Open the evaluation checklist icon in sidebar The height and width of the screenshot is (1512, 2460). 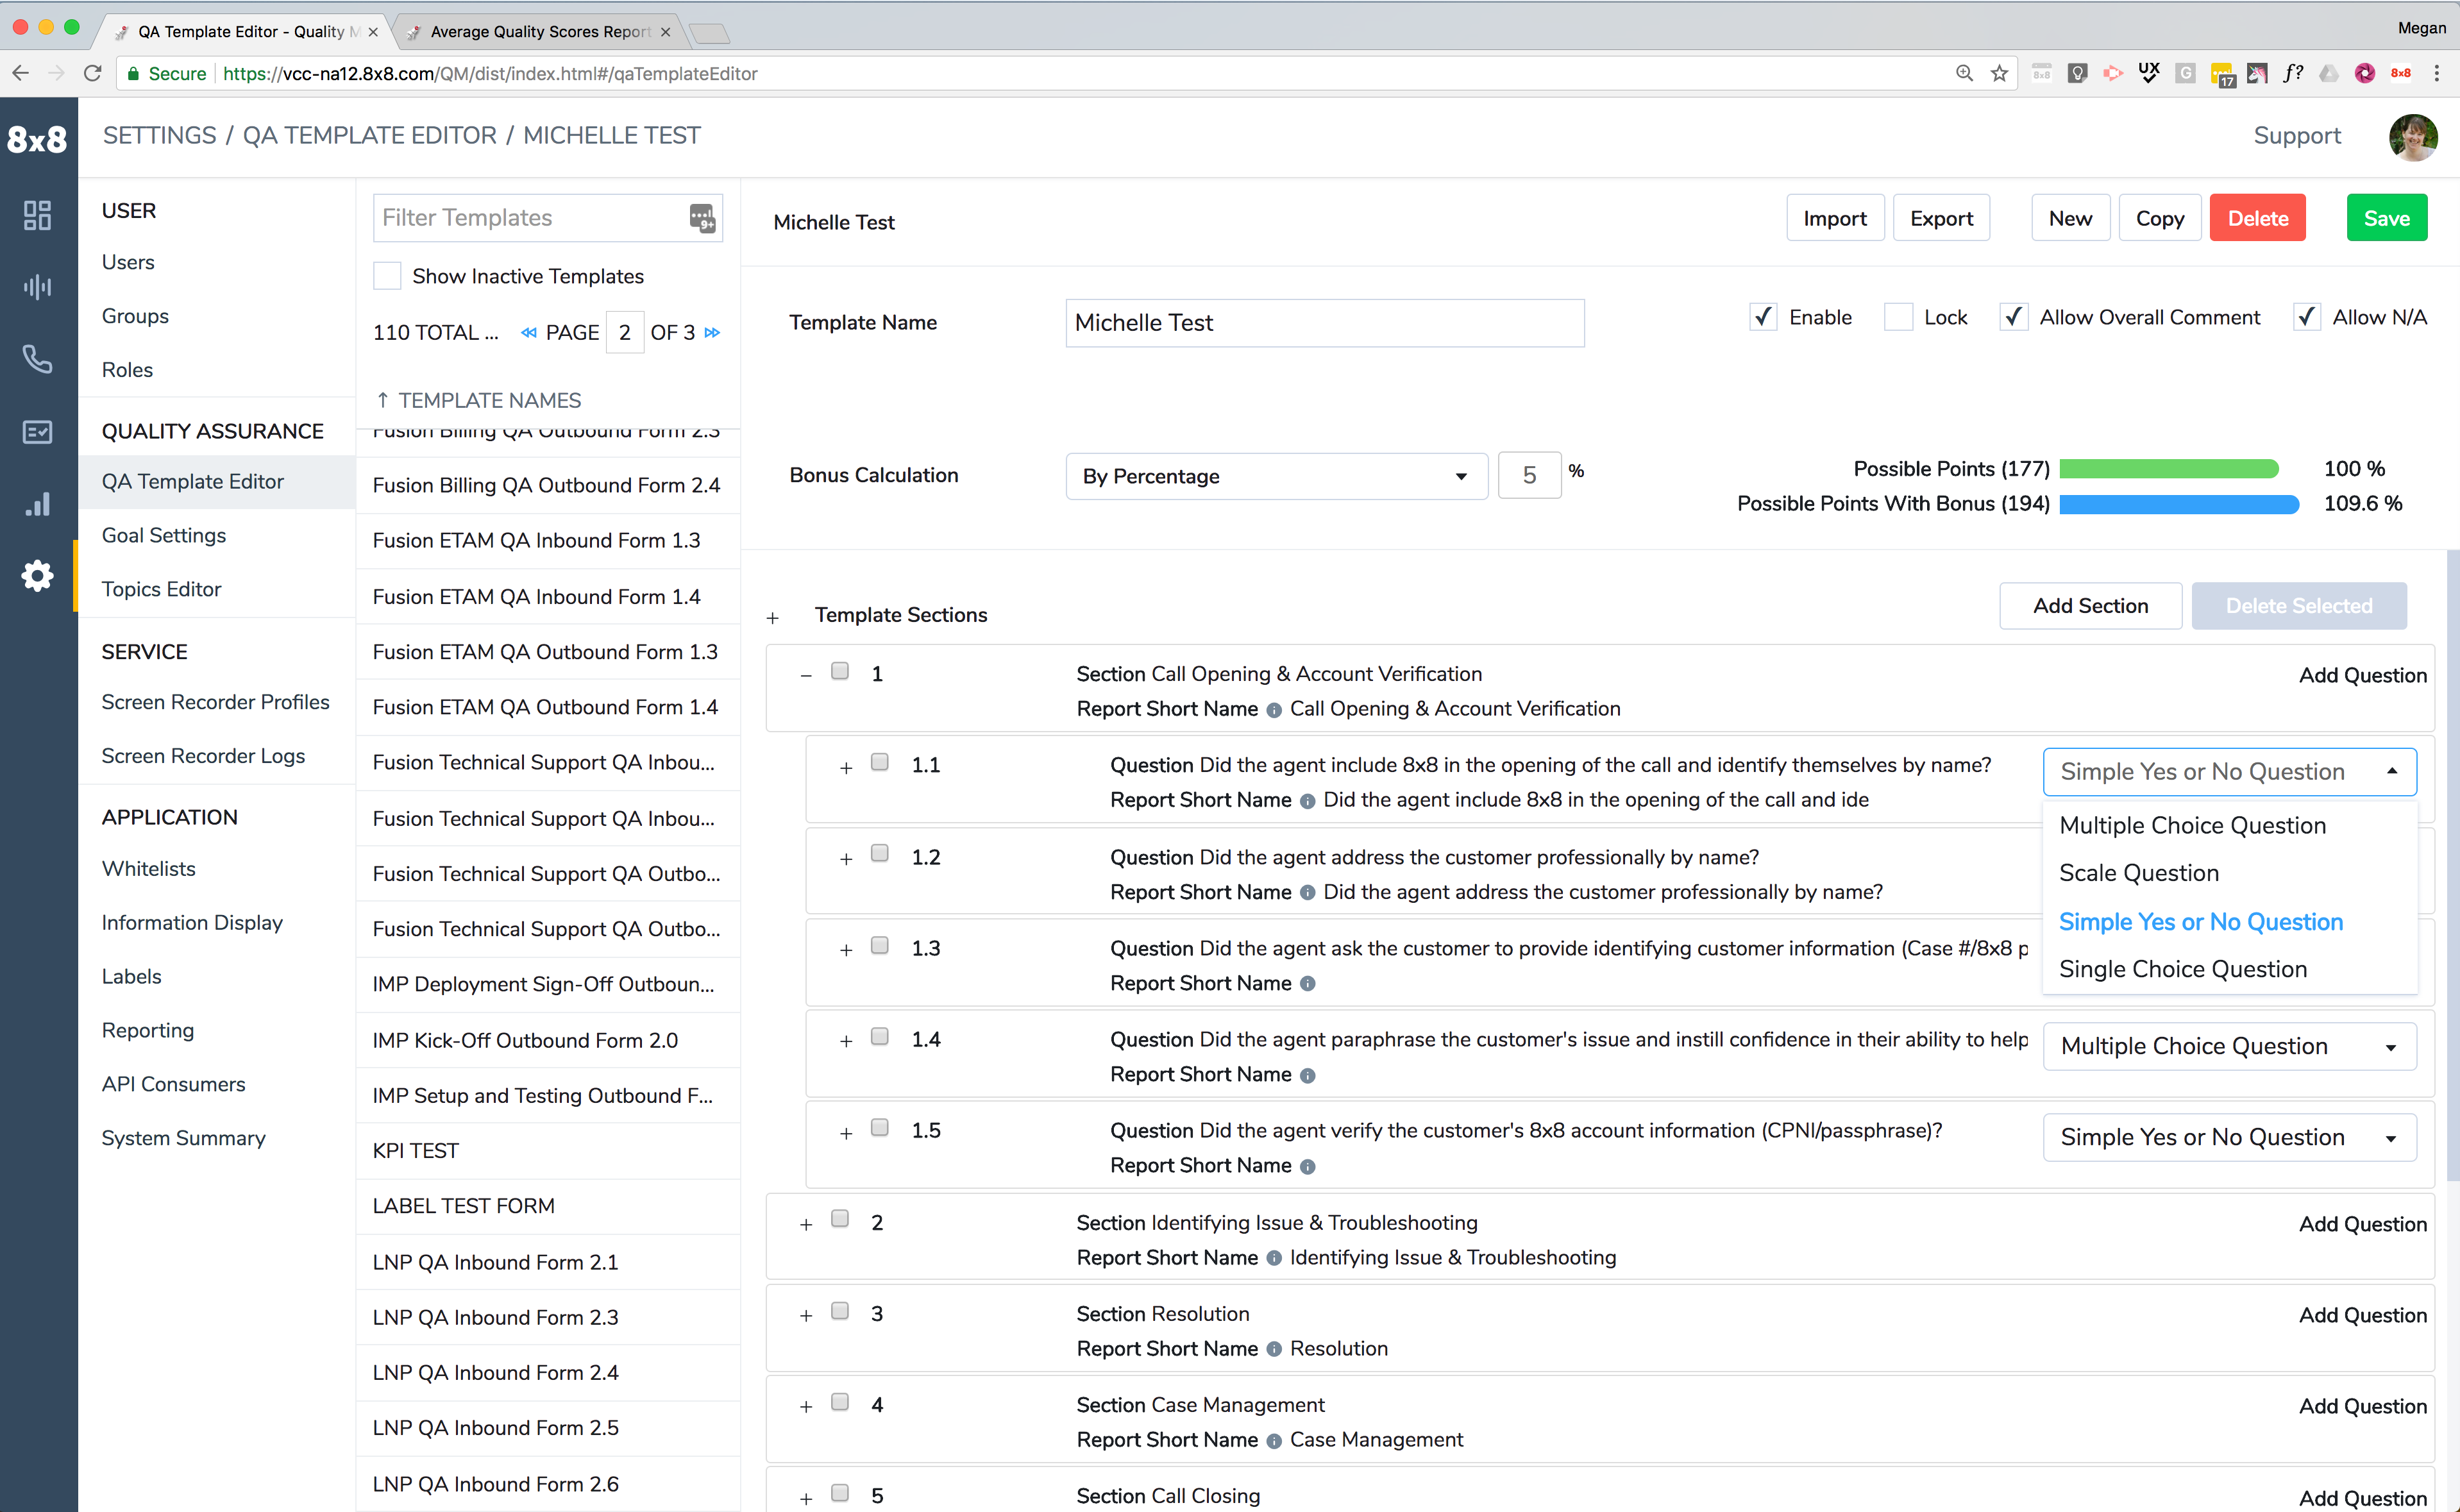pyautogui.click(x=37, y=431)
